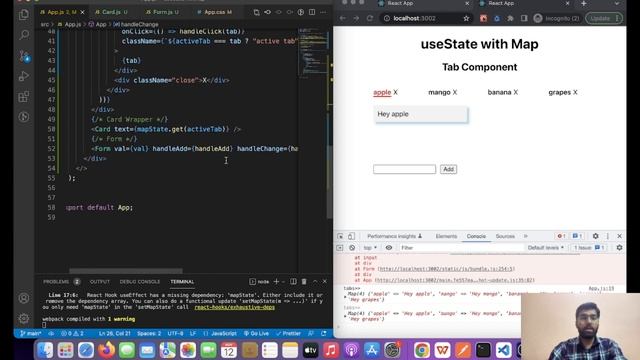This screenshot has height=360, width=640.
Task: Close the terminal panel
Action: click(x=325, y=282)
